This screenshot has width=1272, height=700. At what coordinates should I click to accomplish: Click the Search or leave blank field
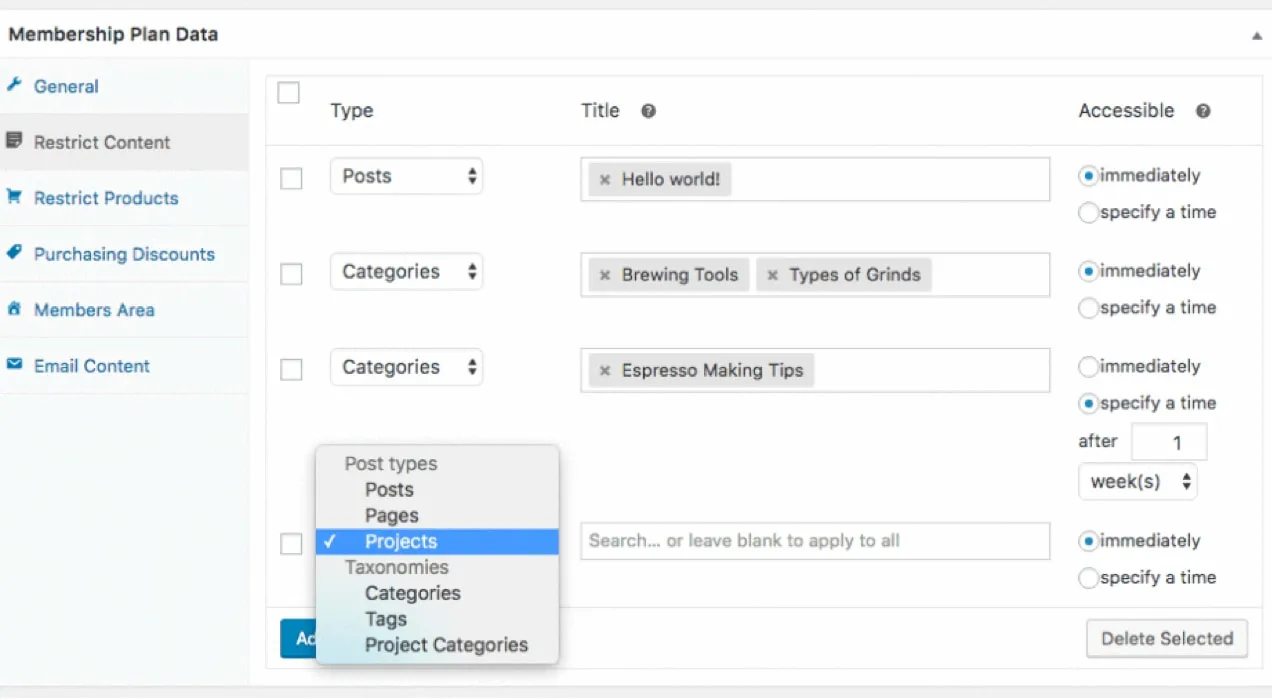pyautogui.click(x=815, y=541)
